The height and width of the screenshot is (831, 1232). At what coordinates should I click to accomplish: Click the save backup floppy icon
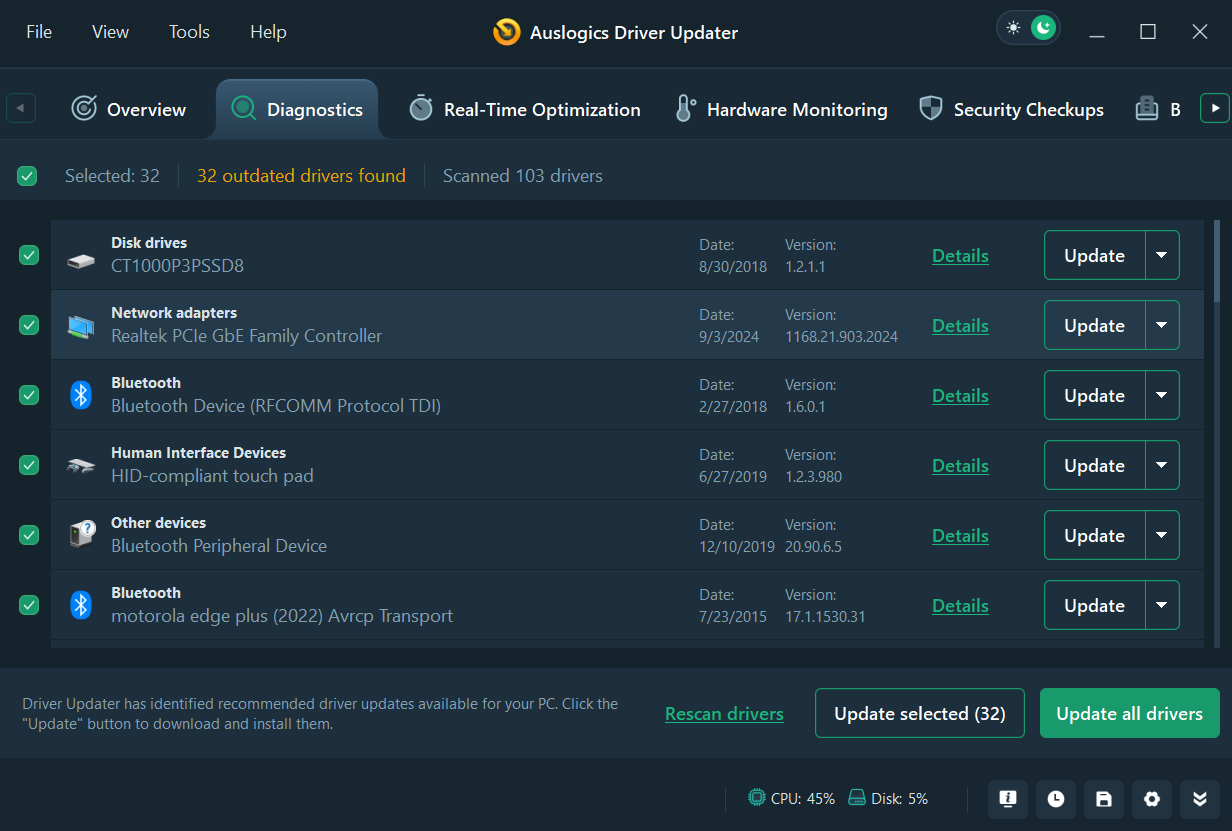click(x=1104, y=798)
